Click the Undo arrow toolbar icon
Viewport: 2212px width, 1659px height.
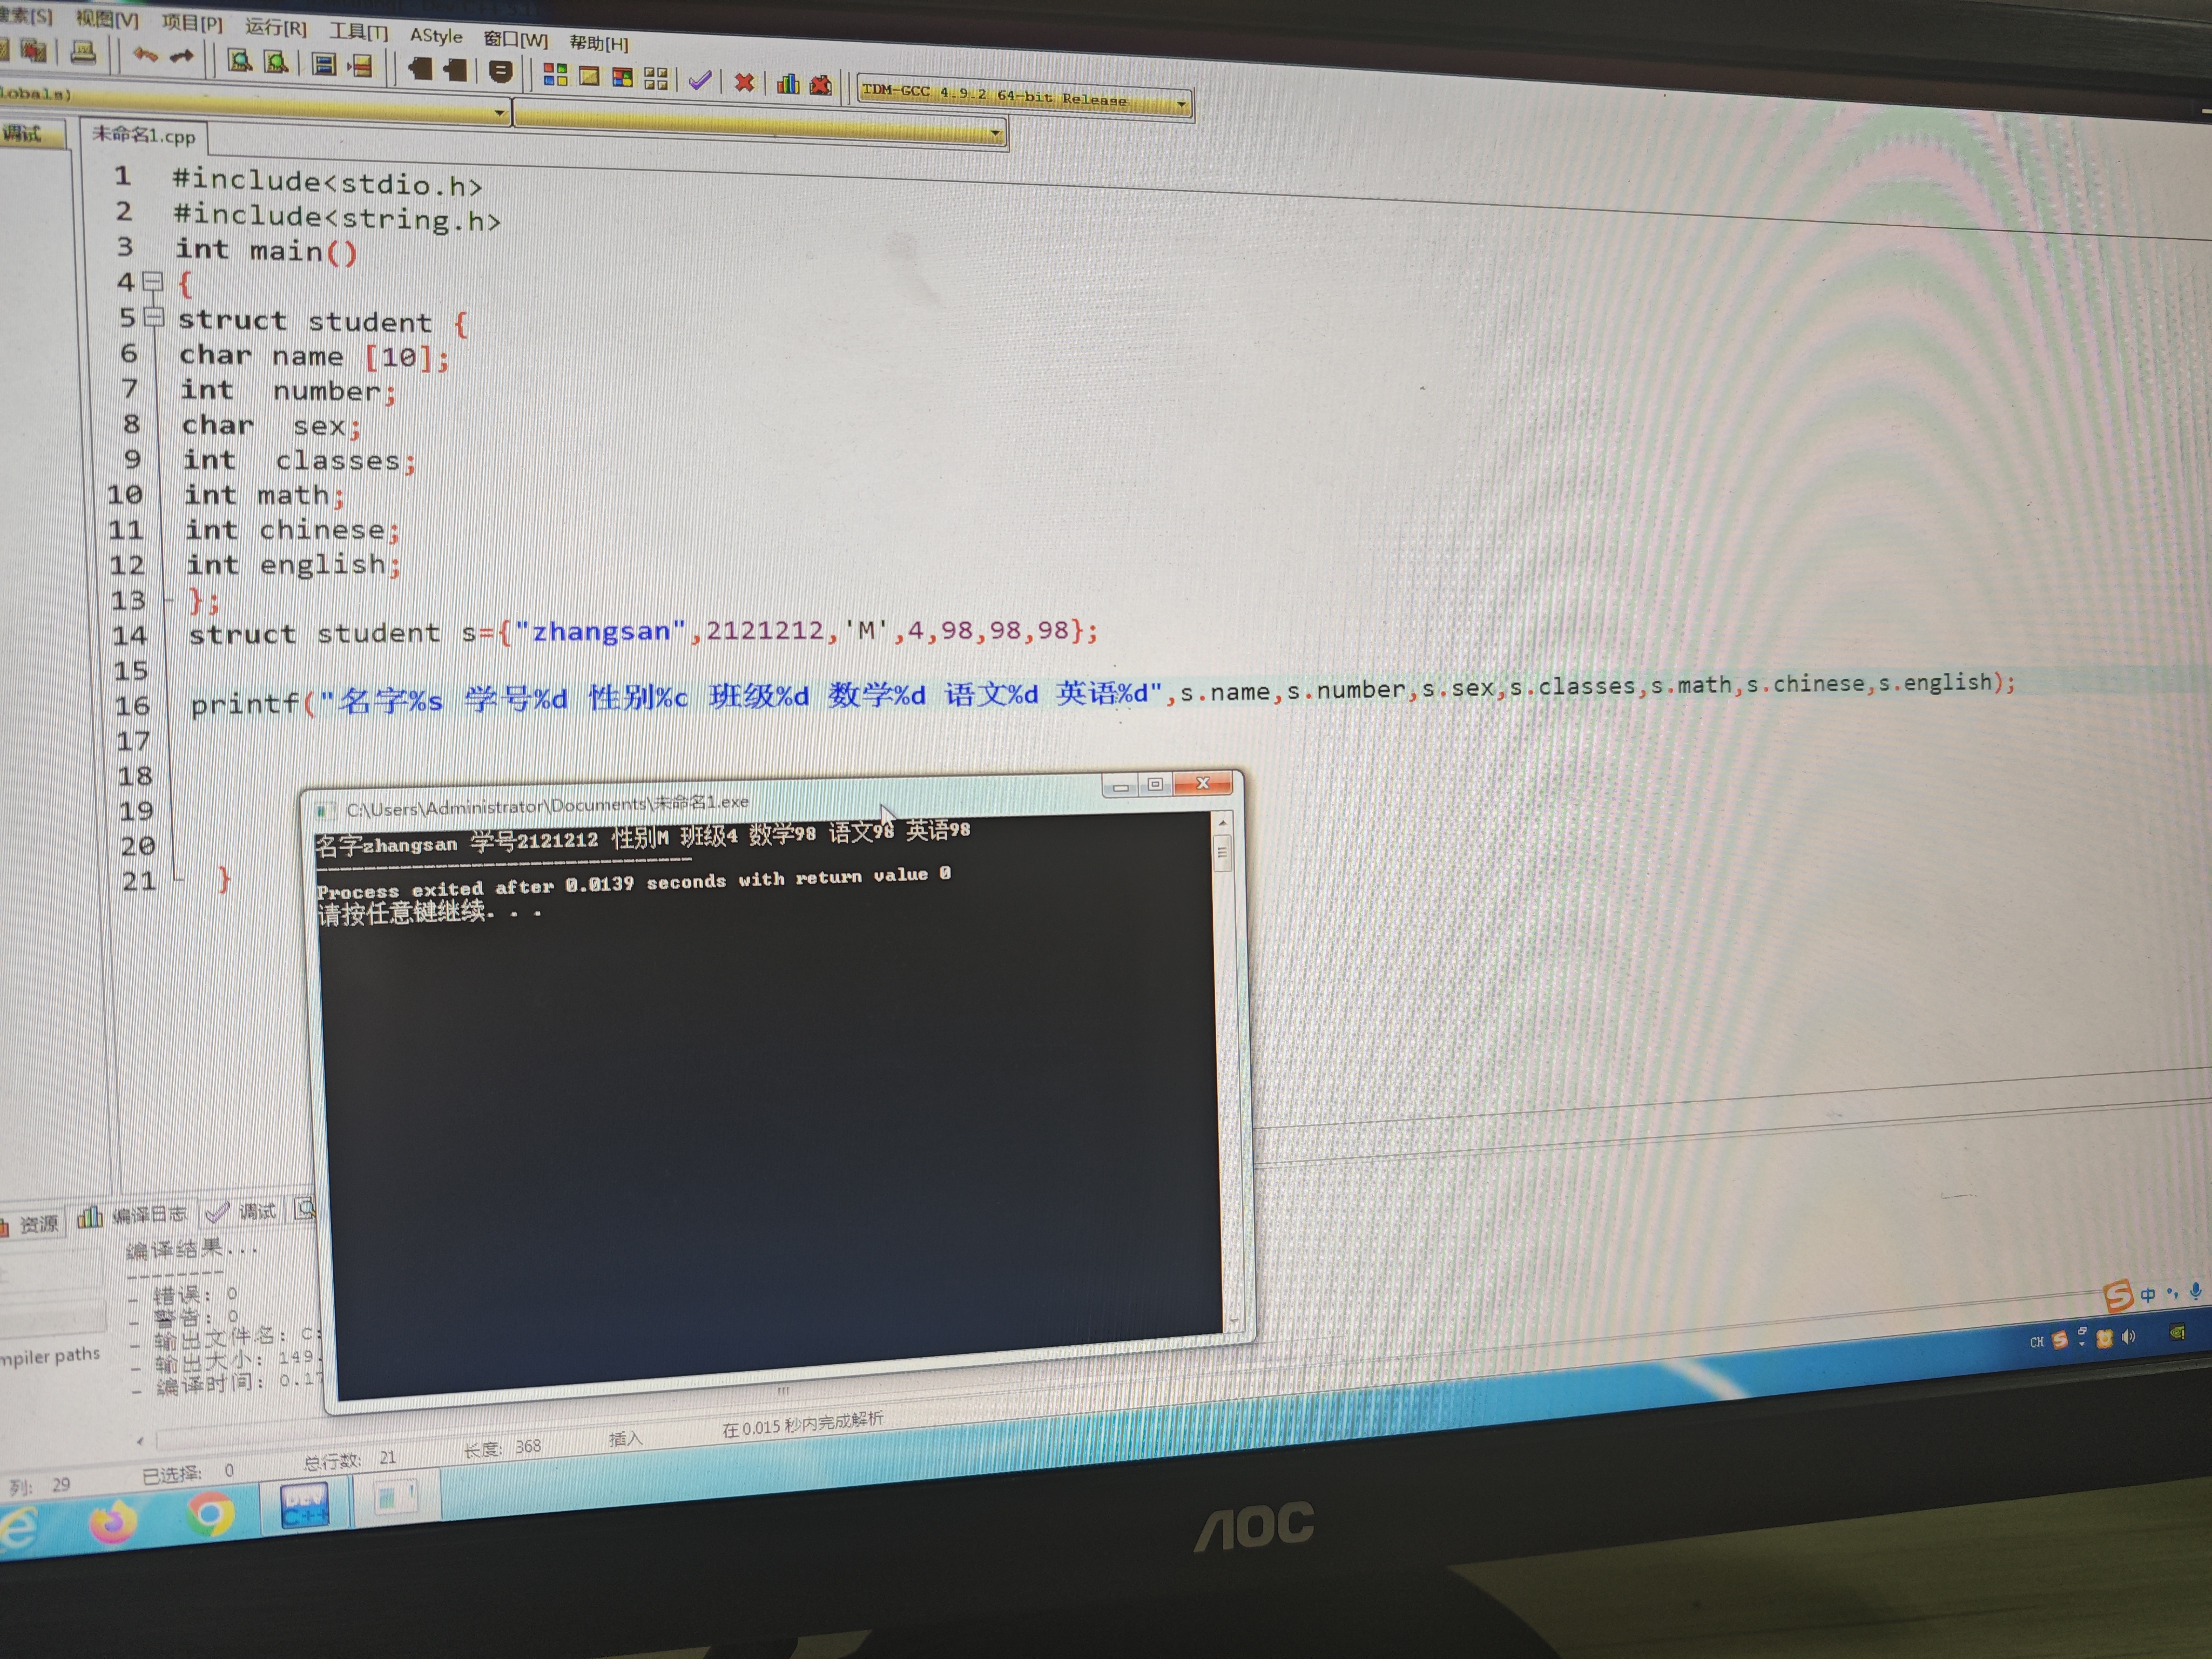[145, 55]
